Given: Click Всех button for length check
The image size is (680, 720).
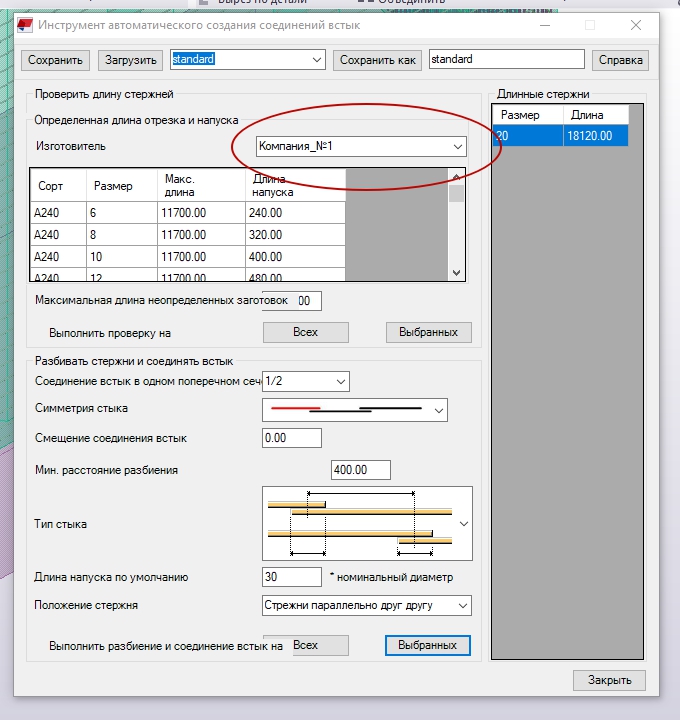Looking at the screenshot, I should 305,332.
